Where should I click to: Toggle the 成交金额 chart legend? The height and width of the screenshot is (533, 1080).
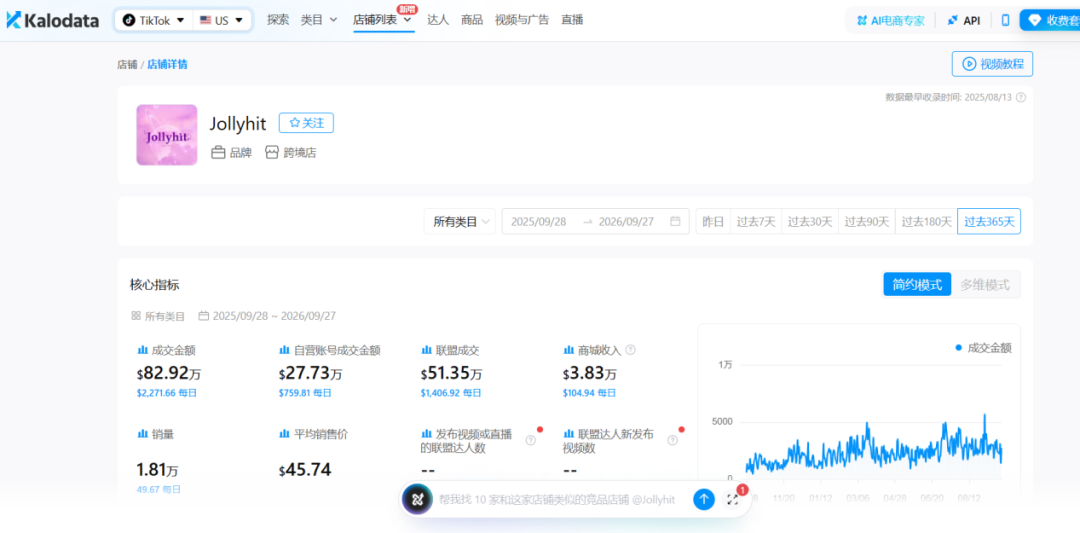click(983, 348)
